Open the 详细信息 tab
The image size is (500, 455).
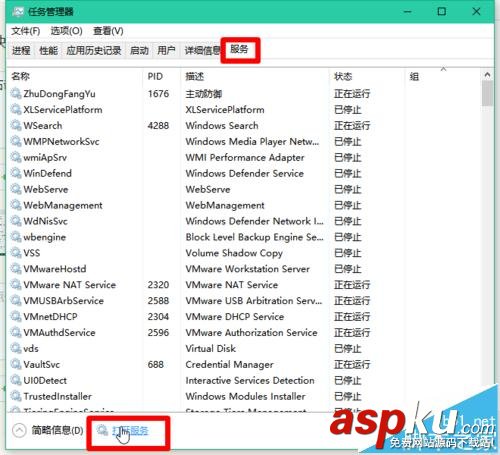[202, 51]
